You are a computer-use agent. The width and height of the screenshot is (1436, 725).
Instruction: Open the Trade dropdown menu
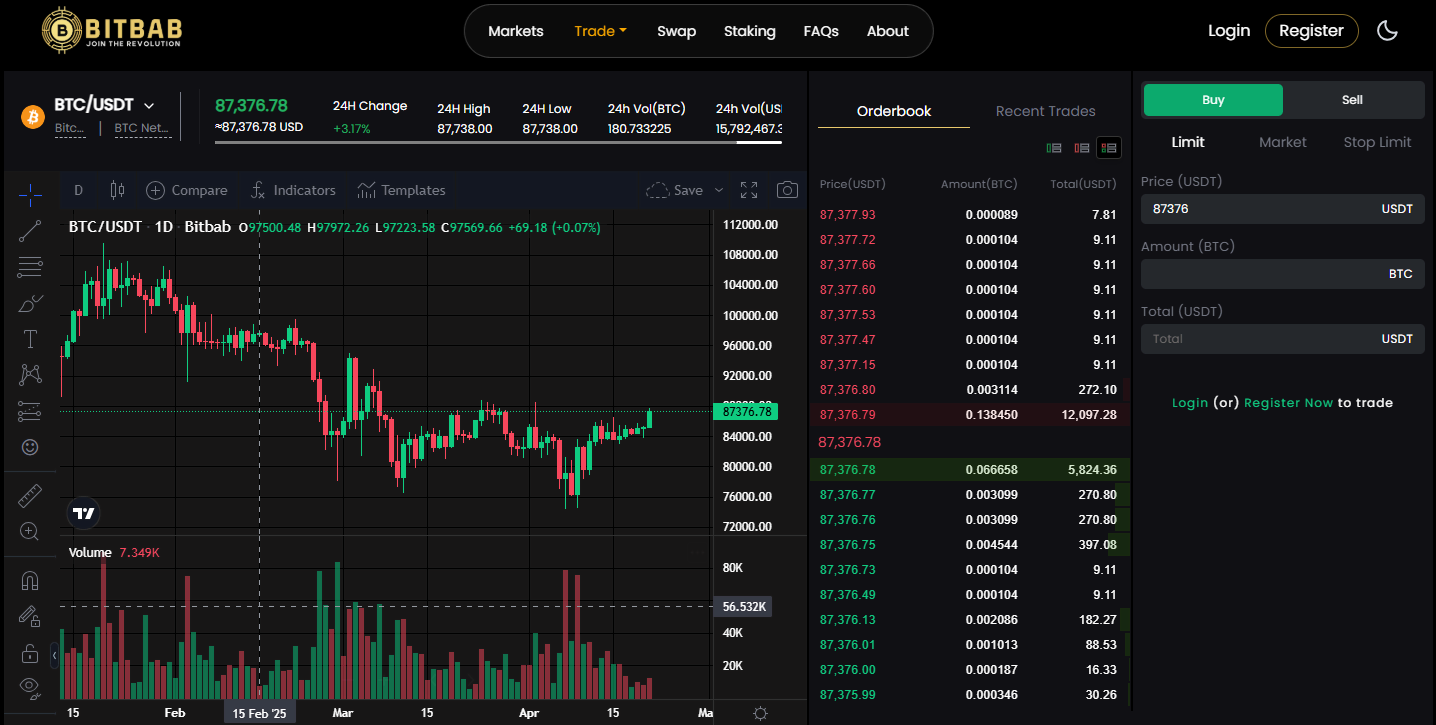click(x=600, y=31)
